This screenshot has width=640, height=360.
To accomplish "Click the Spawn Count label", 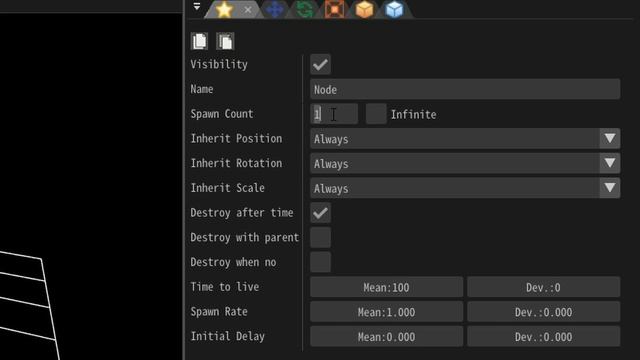I will pyautogui.click(x=222, y=114).
